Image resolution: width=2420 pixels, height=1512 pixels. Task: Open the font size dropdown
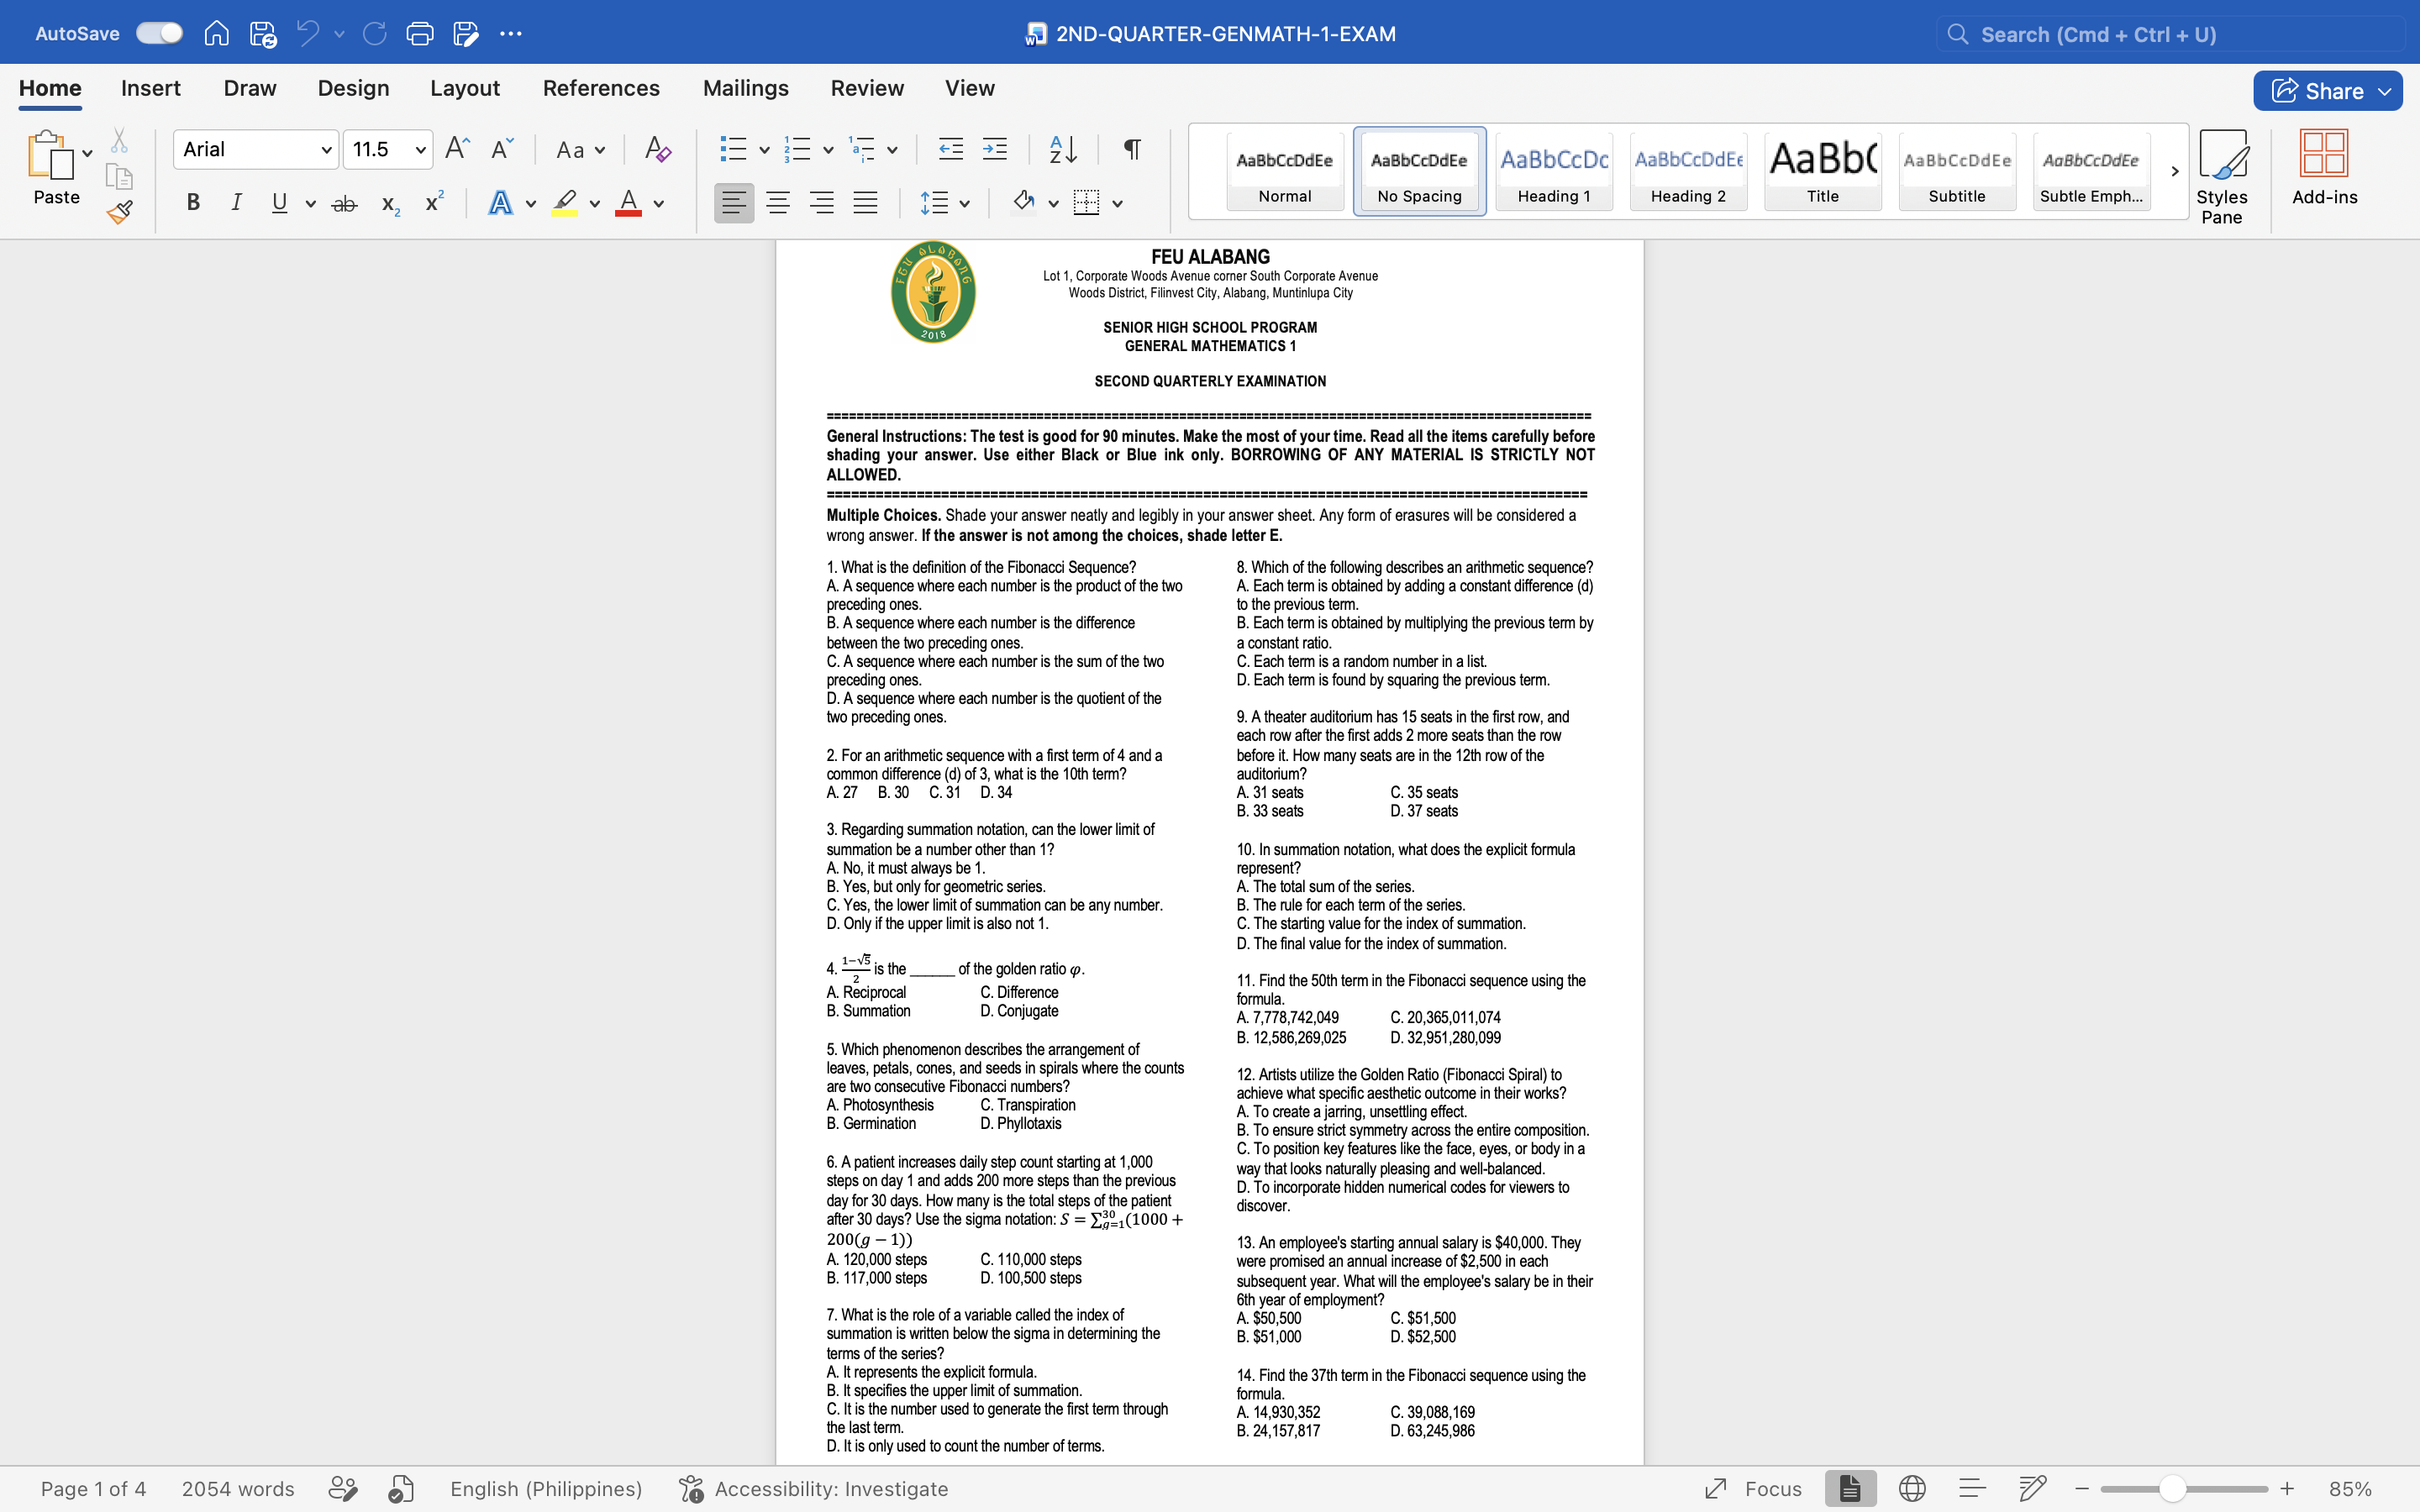click(x=421, y=150)
